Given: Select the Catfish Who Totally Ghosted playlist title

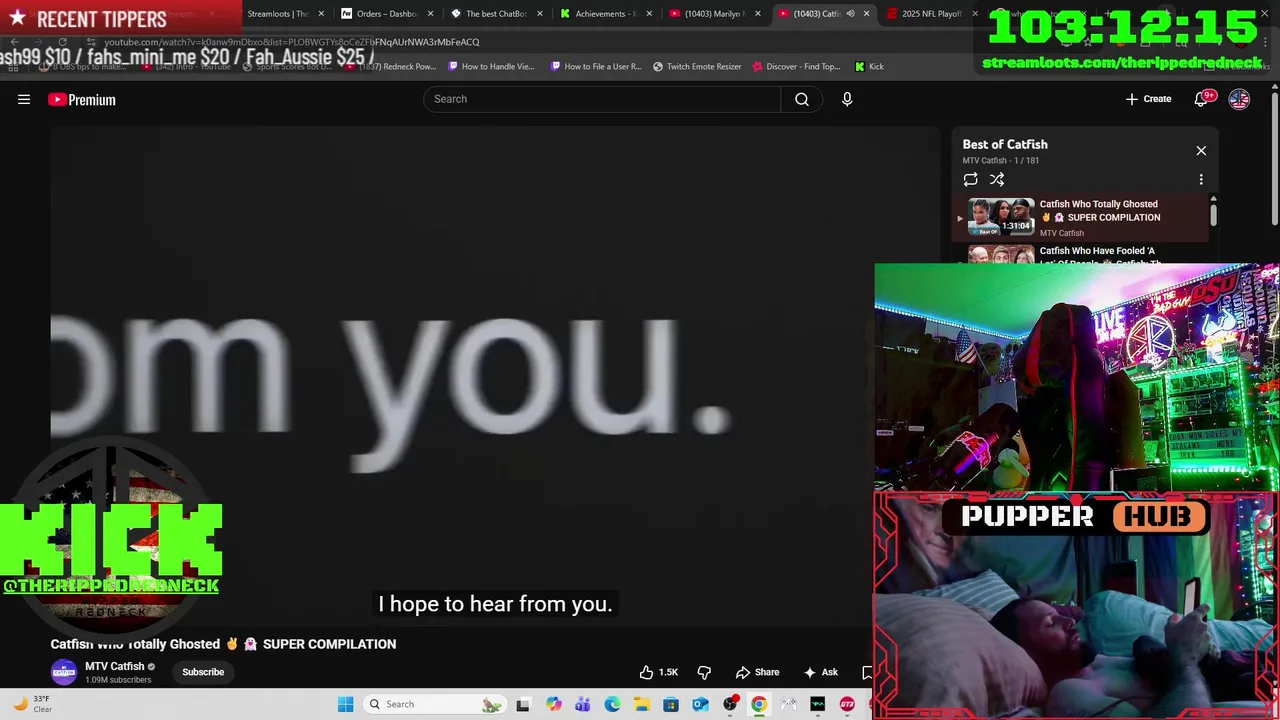Looking at the screenshot, I should (1100, 211).
